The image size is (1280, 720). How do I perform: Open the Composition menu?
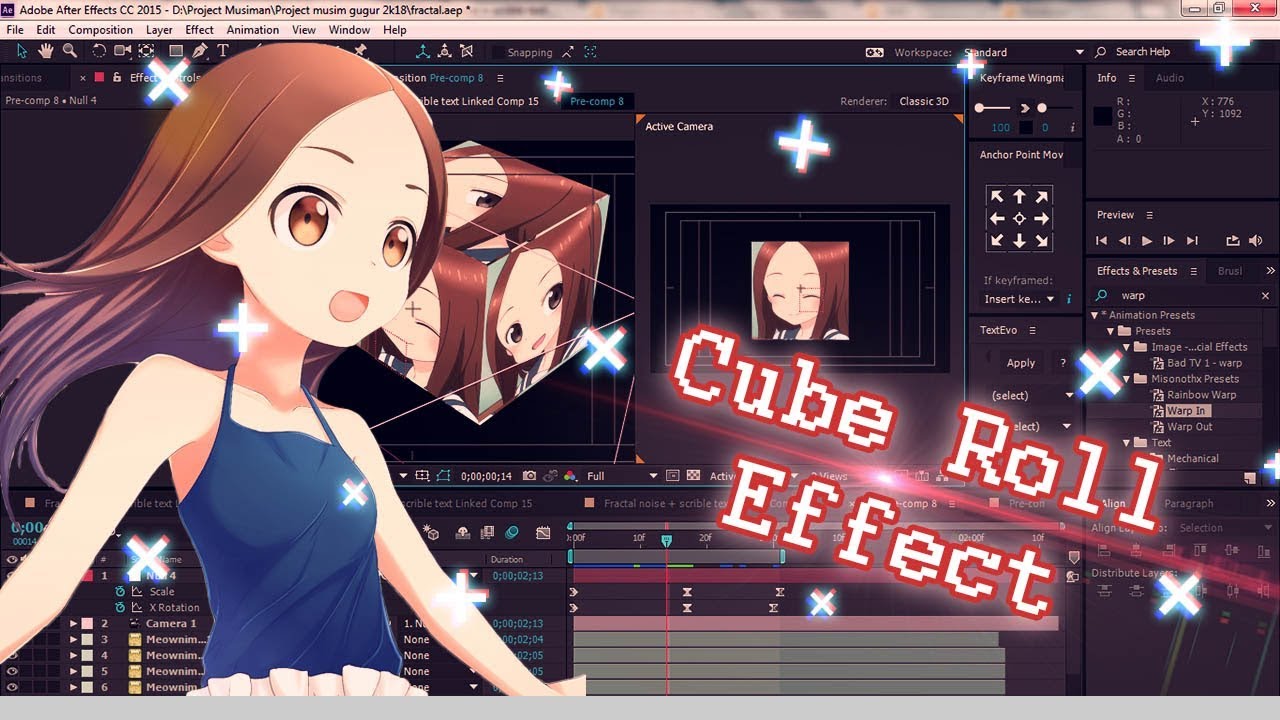(x=100, y=30)
